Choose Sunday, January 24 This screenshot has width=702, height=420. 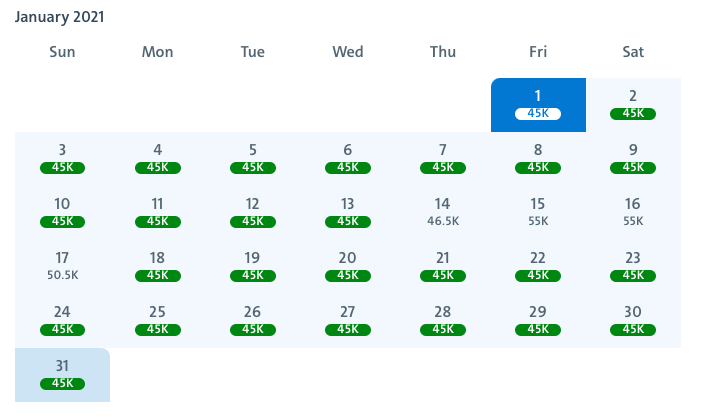click(x=62, y=320)
